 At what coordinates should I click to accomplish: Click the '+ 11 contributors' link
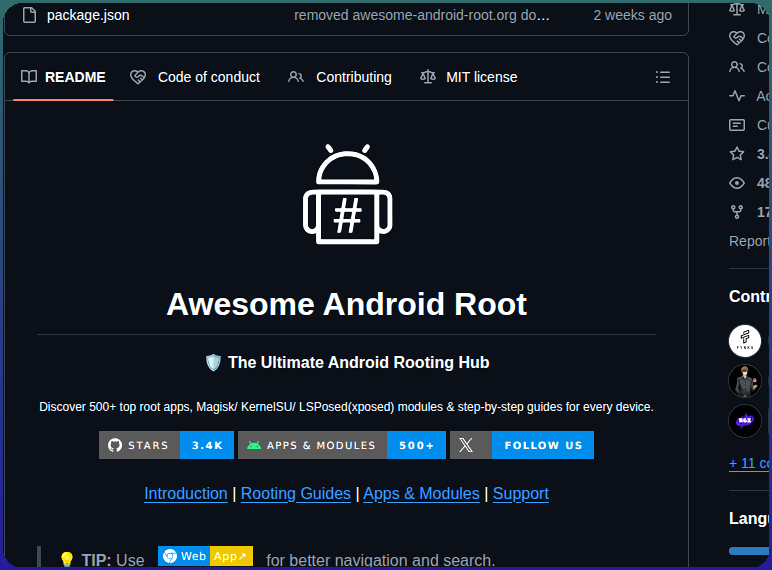(x=748, y=463)
